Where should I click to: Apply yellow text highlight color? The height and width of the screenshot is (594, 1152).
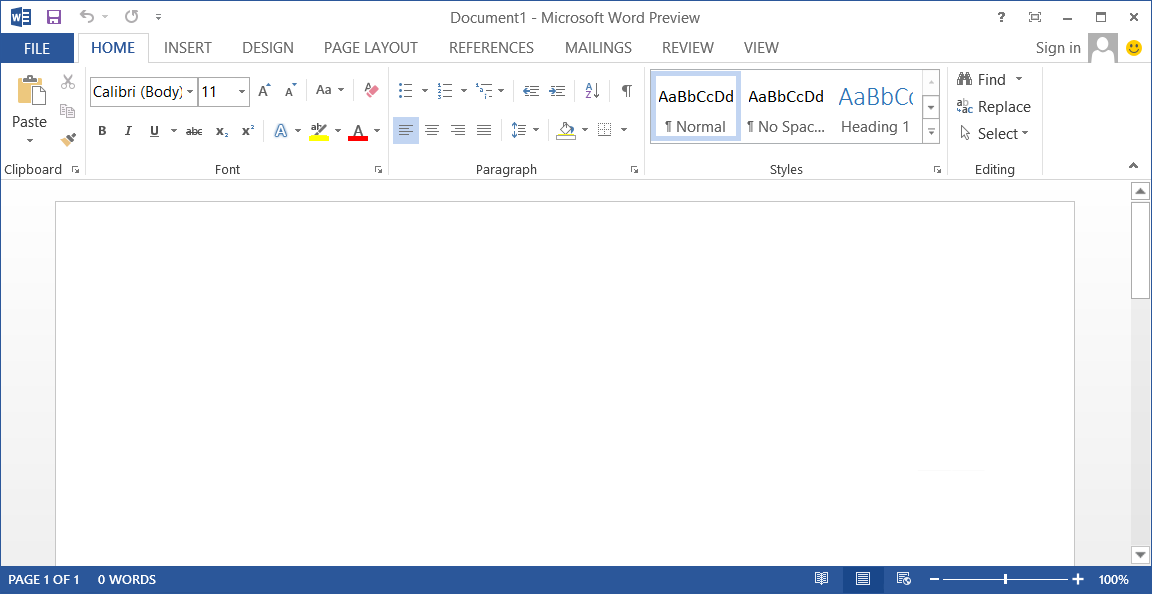click(x=319, y=131)
